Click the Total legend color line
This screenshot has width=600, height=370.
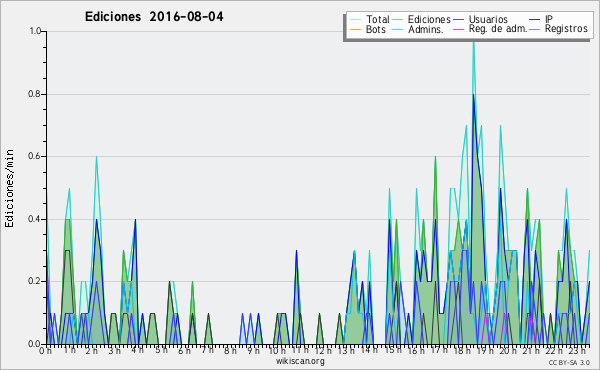[x=355, y=20]
